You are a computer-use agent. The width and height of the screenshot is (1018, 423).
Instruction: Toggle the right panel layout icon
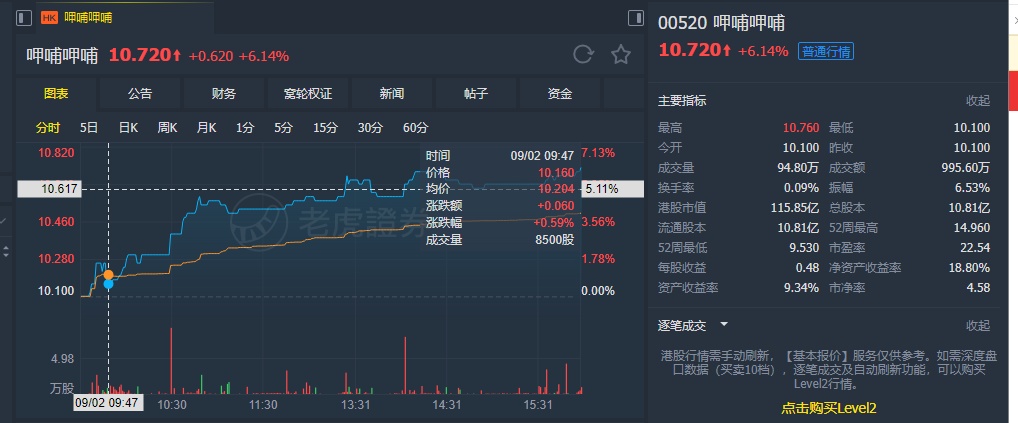636,18
